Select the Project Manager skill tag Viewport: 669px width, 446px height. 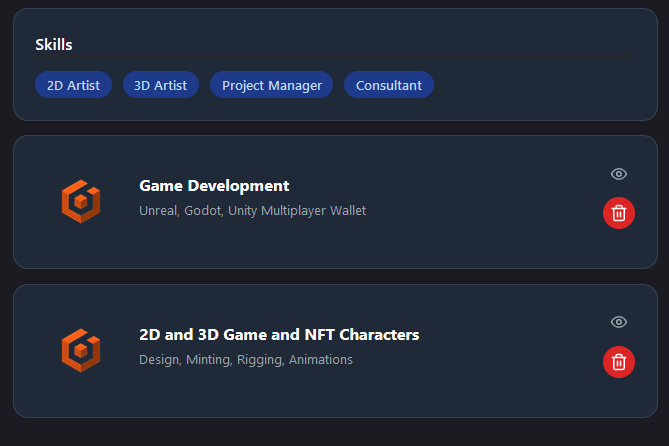(x=272, y=85)
